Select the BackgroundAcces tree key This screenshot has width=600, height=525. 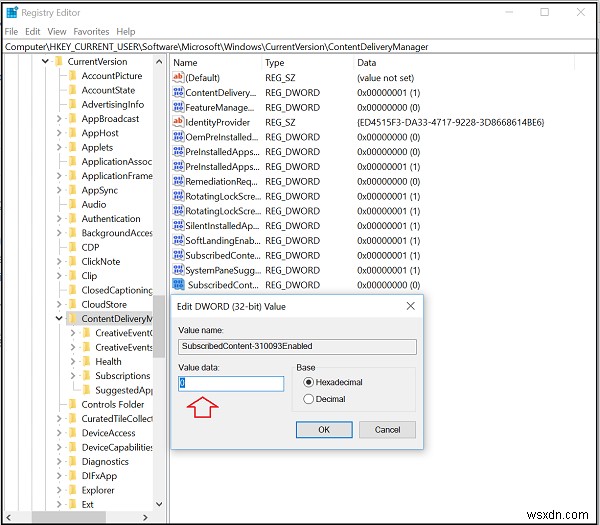117,233
